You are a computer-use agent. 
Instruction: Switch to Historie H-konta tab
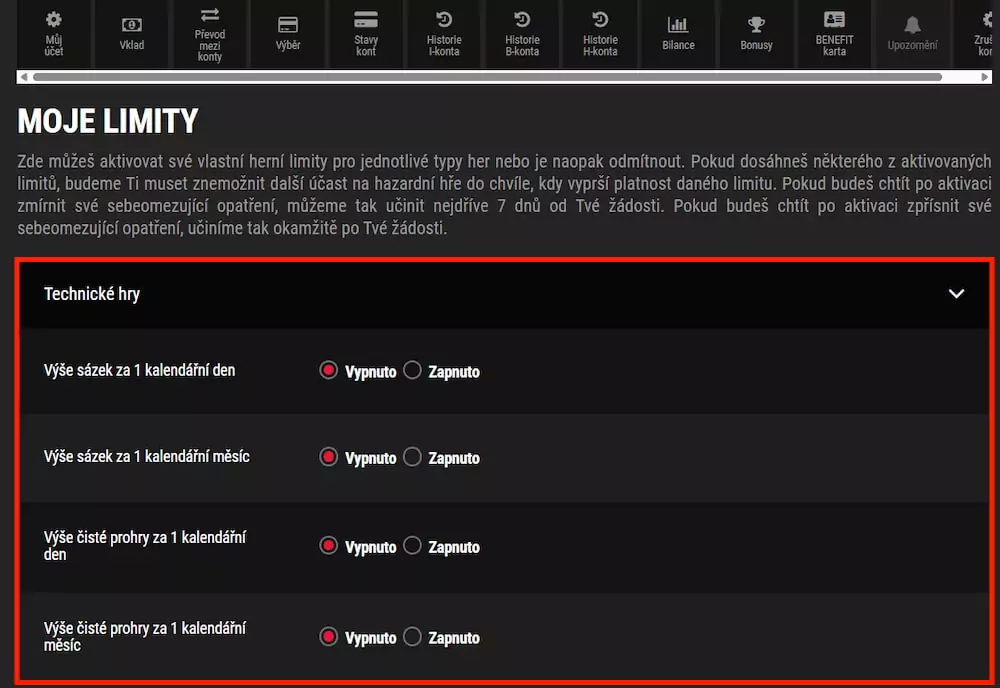pyautogui.click(x=600, y=34)
